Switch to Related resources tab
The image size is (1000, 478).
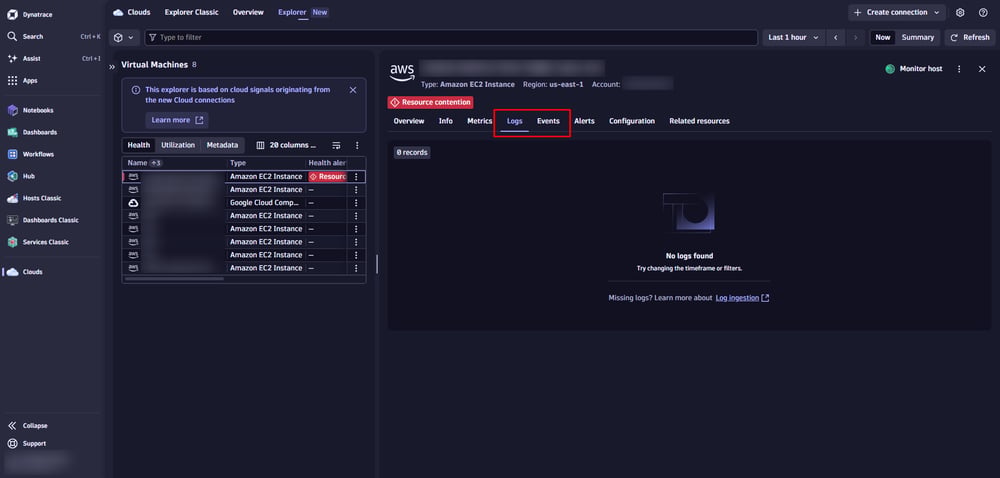click(x=699, y=121)
